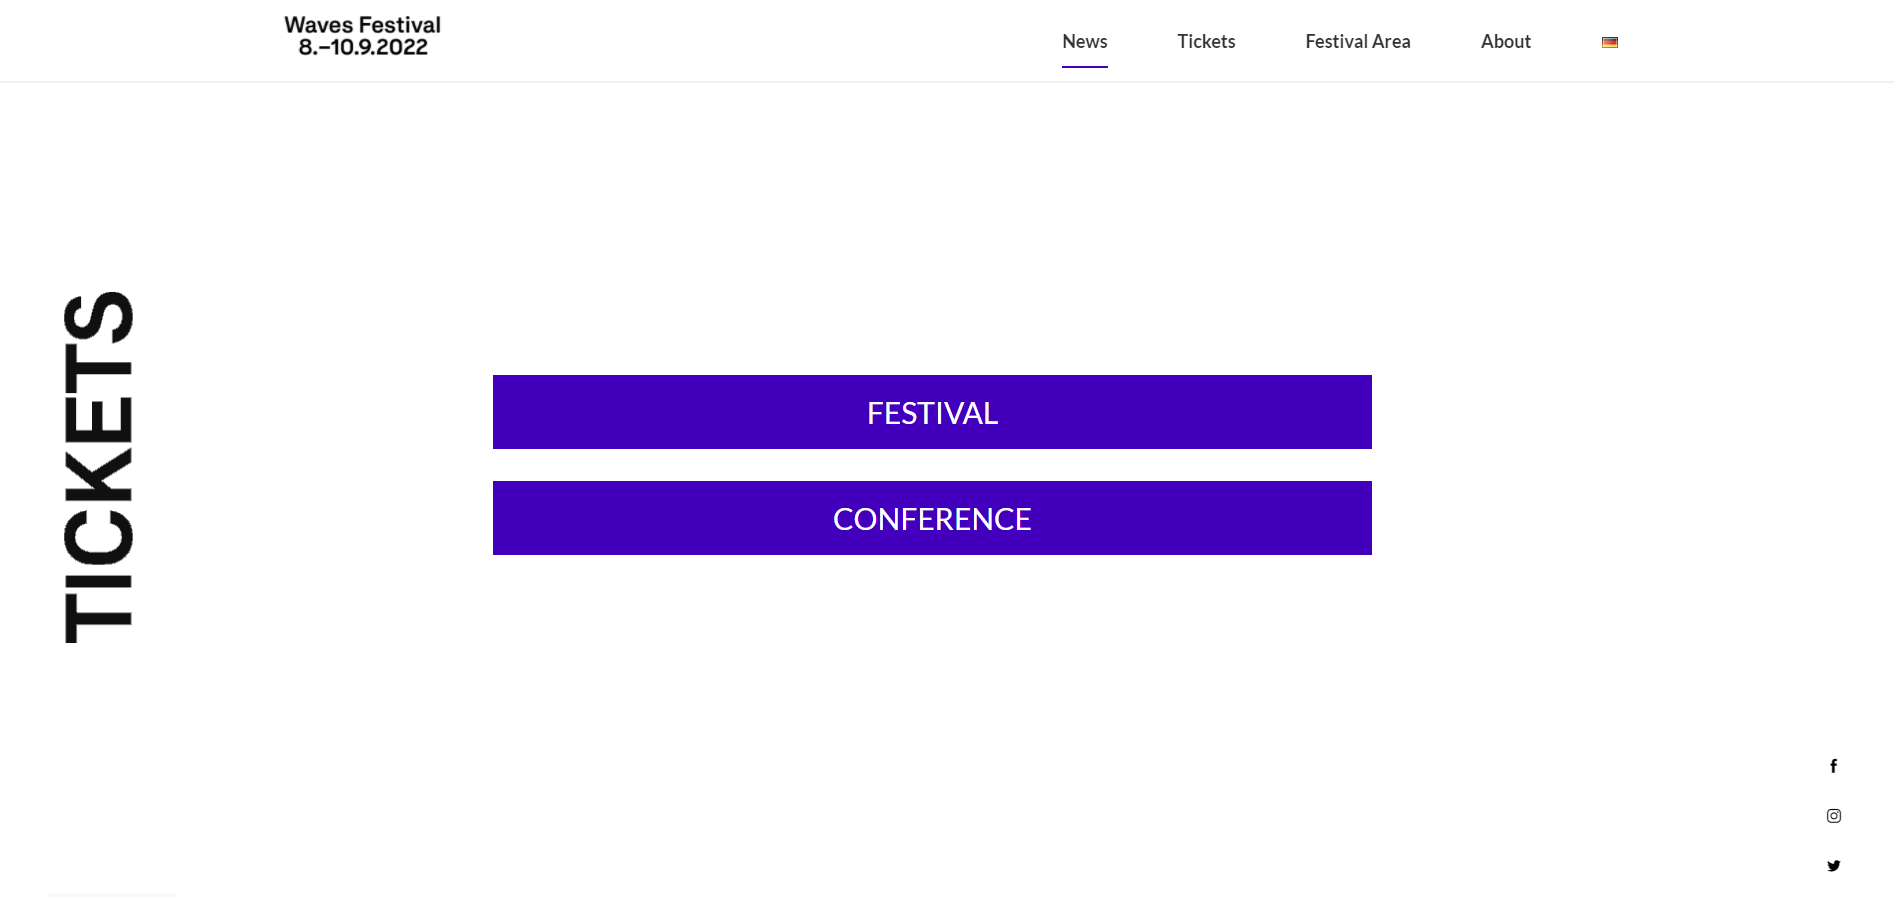Open the Tickets menu item

point(1205,41)
